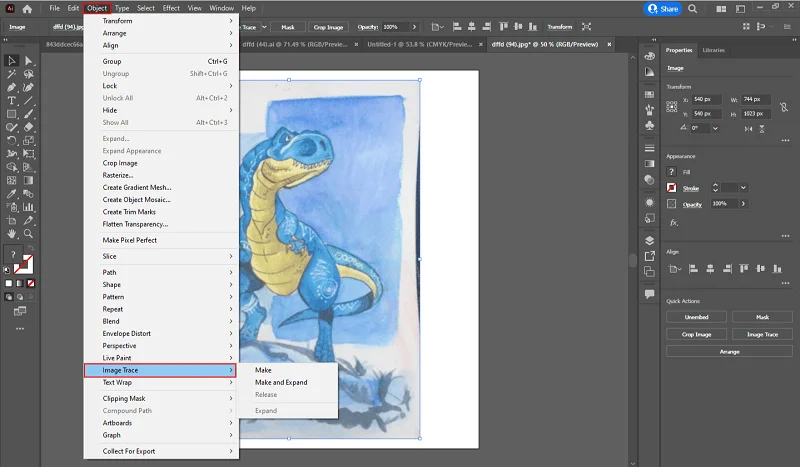Click Flip Horizontal icon in Transform
Image resolution: width=800 pixels, height=467 pixels.
click(x=748, y=129)
